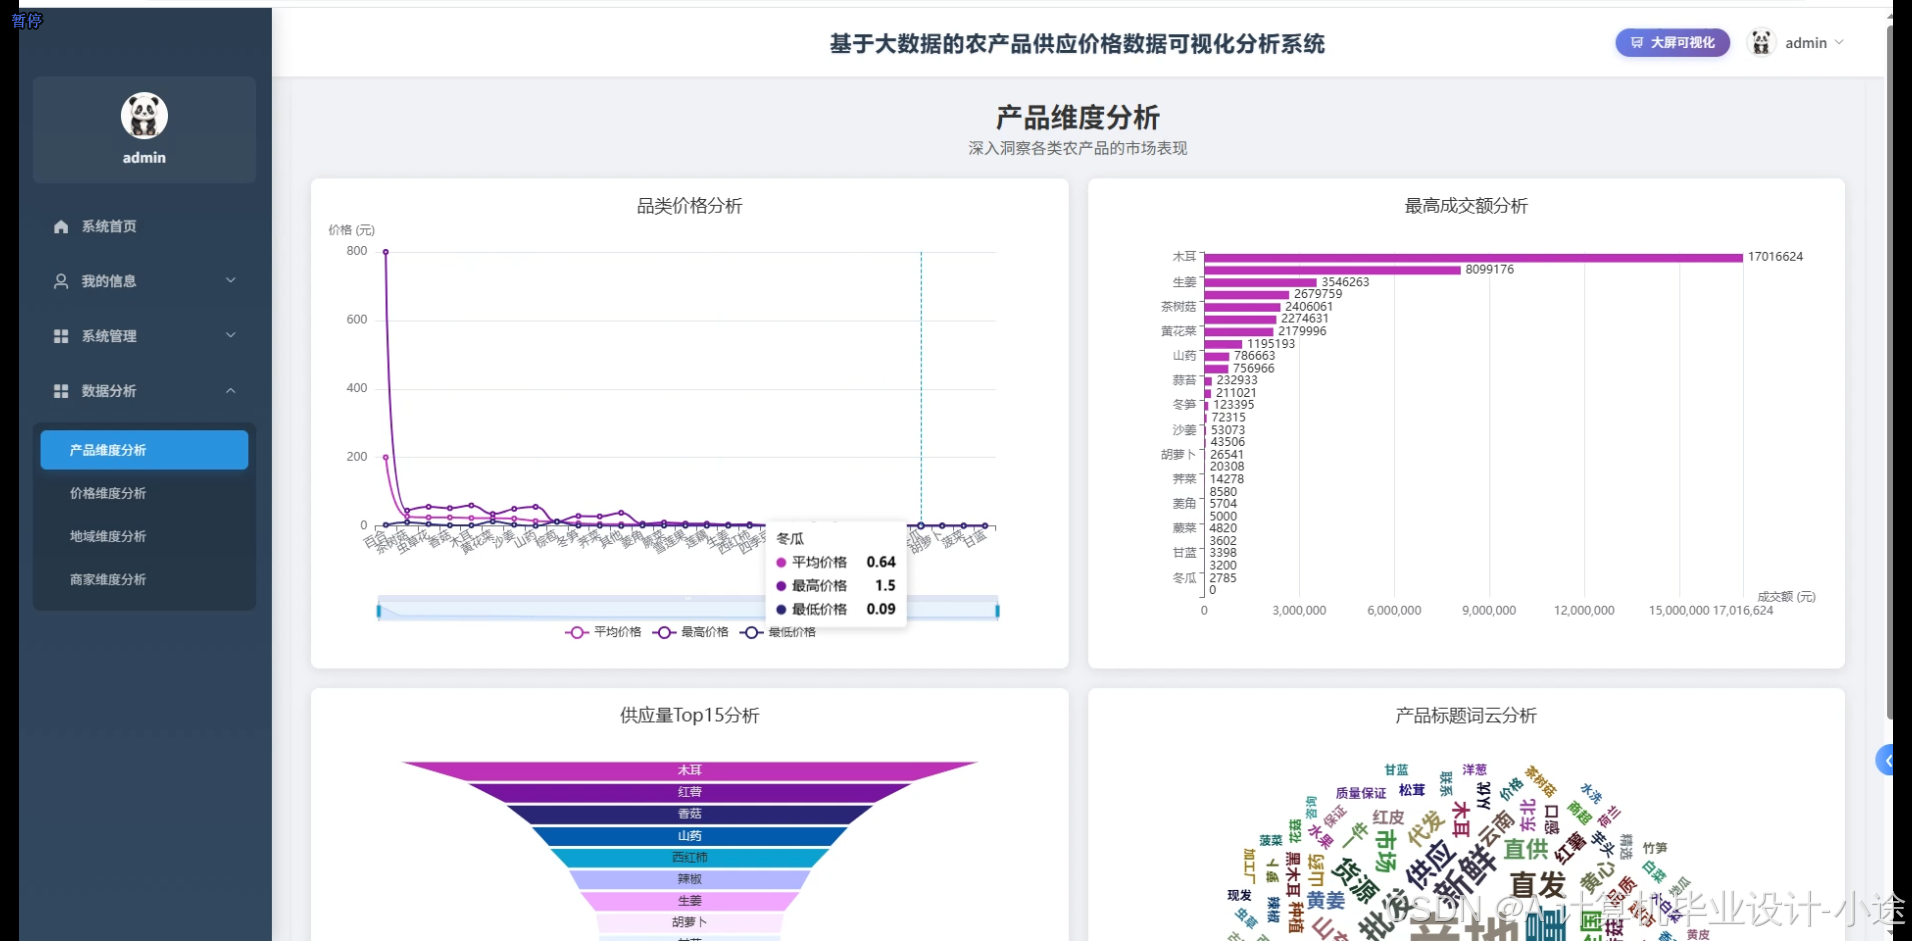Click the 辣椒 funnel segment
Viewport: 1912px width, 941px height.
pyautogui.click(x=690, y=879)
